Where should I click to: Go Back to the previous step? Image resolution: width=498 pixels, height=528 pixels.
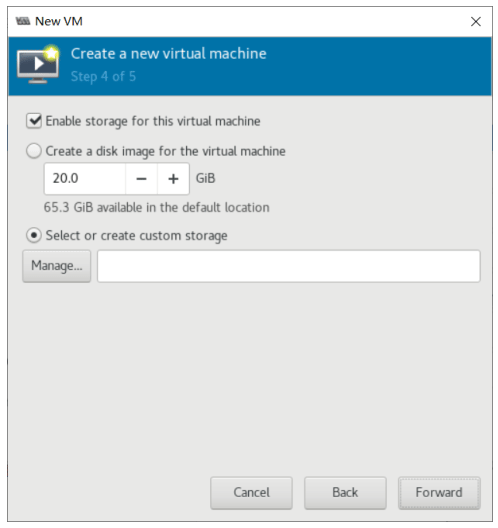[x=345, y=493]
